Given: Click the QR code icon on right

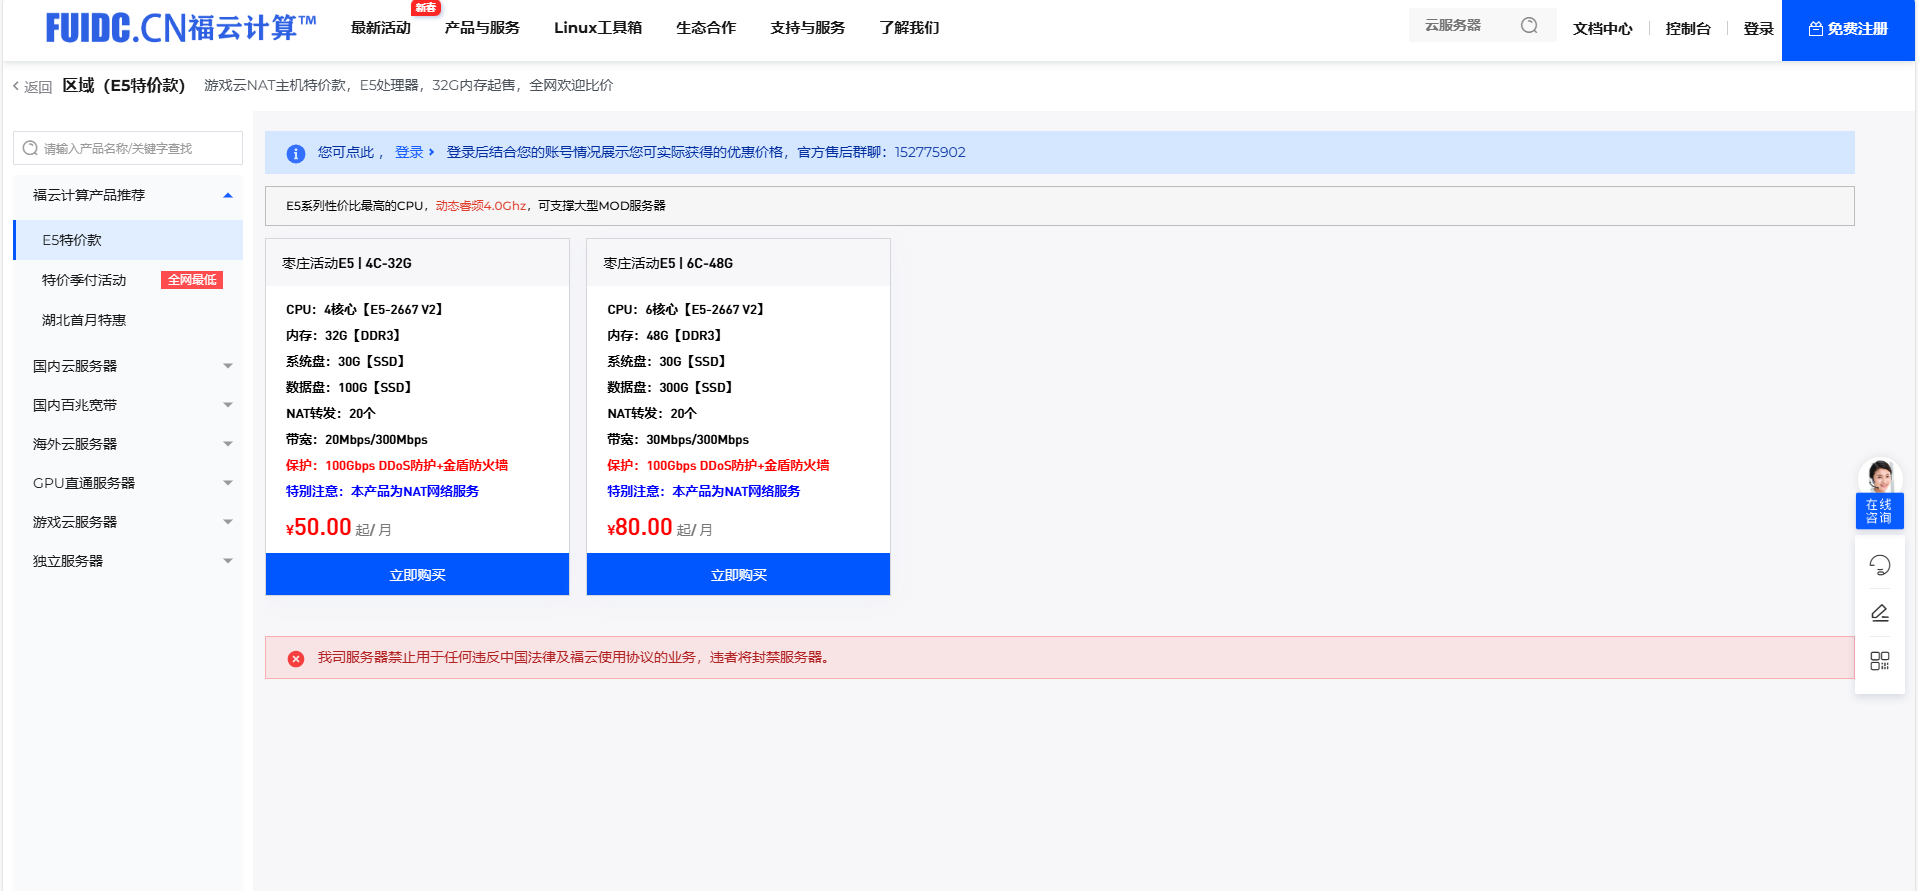Looking at the screenshot, I should (1879, 661).
